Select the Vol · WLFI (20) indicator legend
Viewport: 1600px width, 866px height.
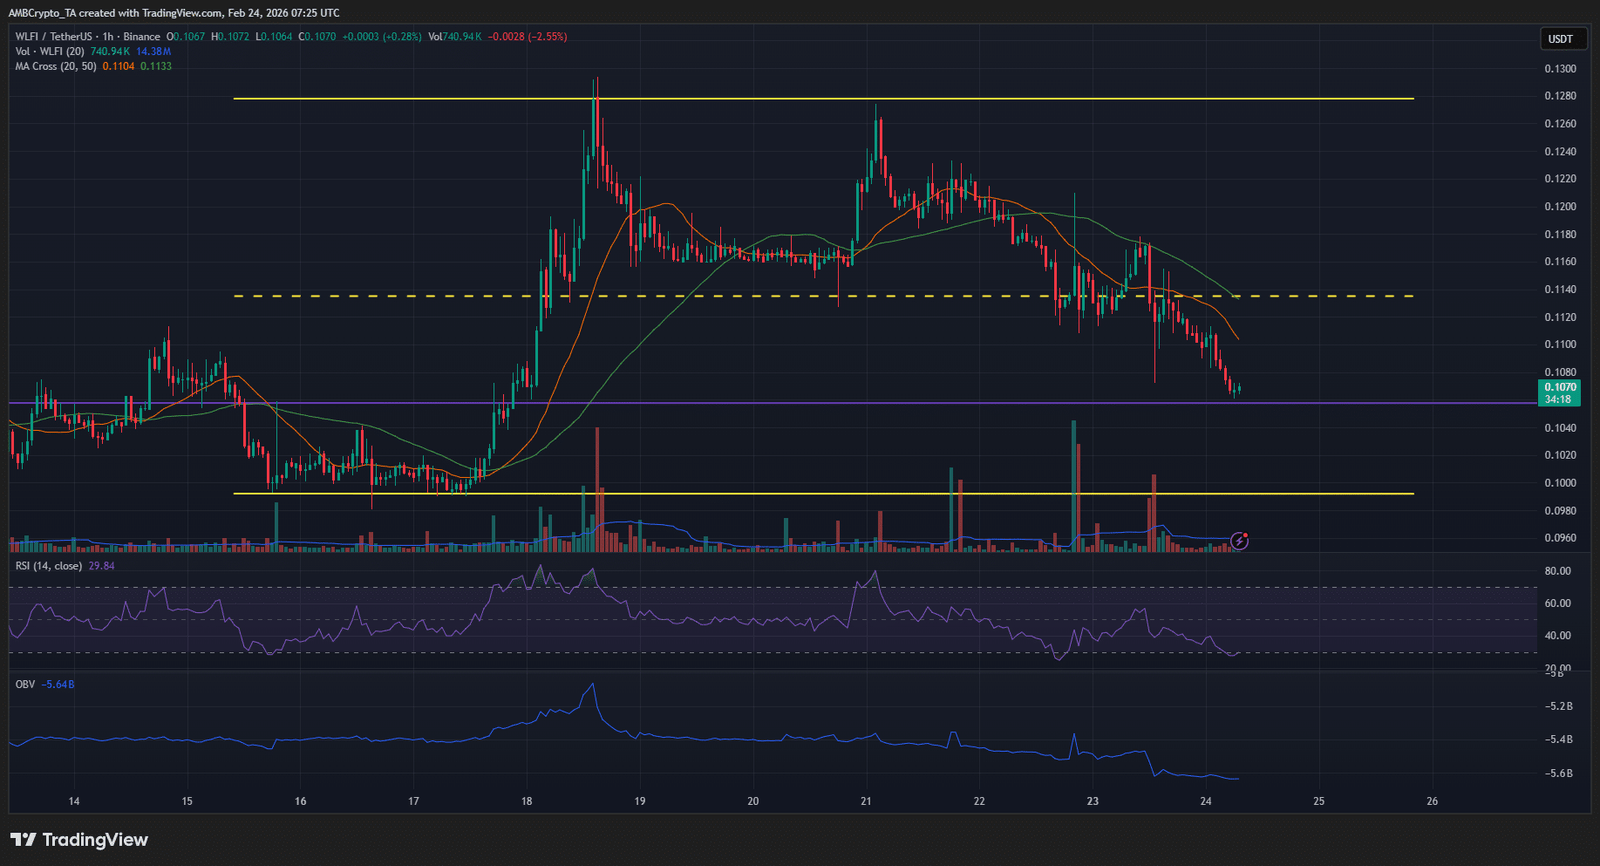coord(50,51)
